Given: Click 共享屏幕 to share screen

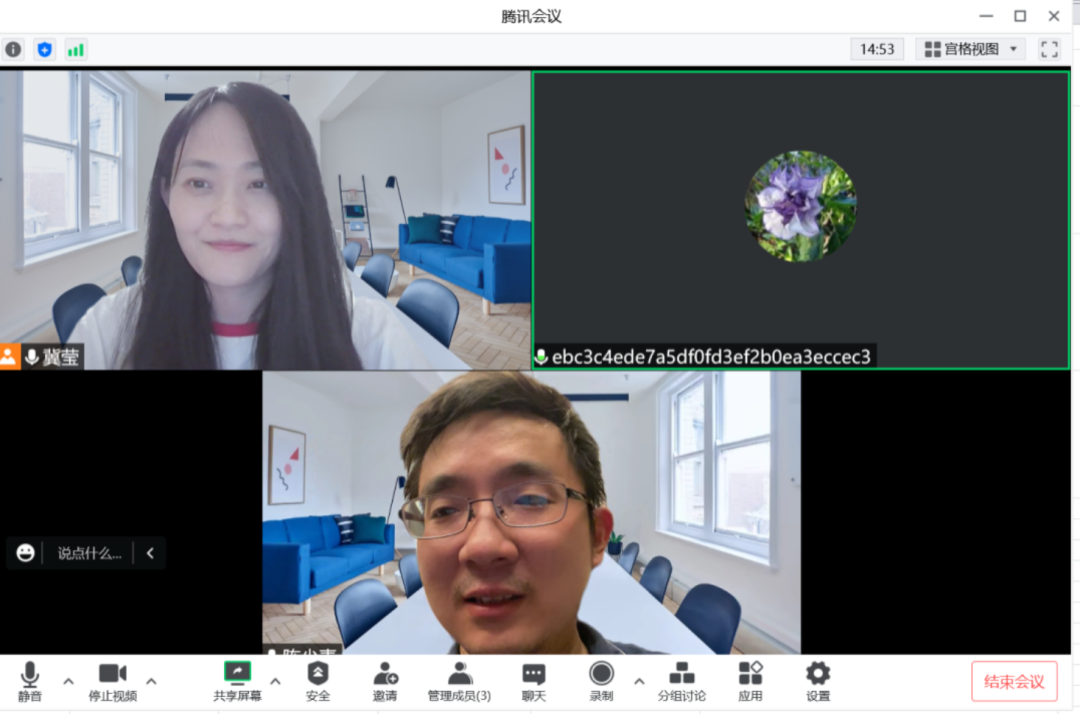Looking at the screenshot, I should click(237, 681).
